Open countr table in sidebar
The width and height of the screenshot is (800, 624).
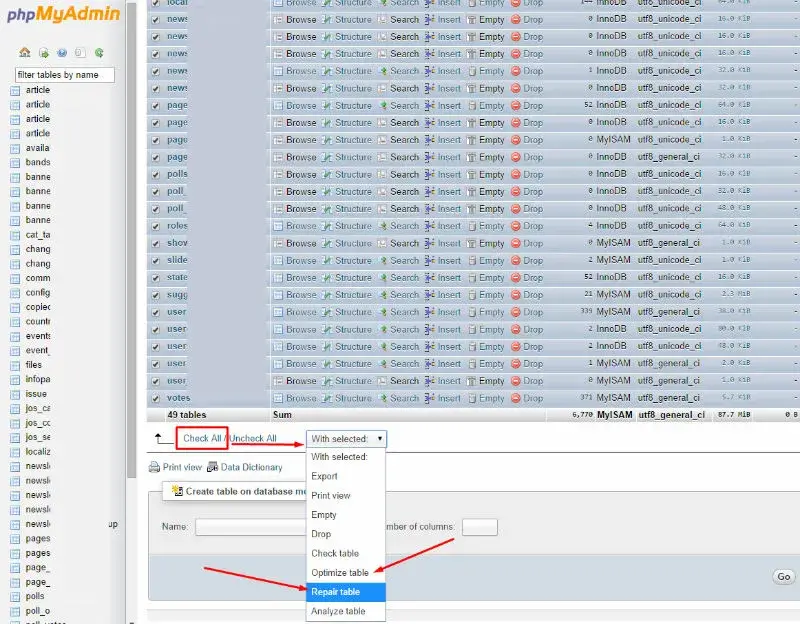pos(38,321)
